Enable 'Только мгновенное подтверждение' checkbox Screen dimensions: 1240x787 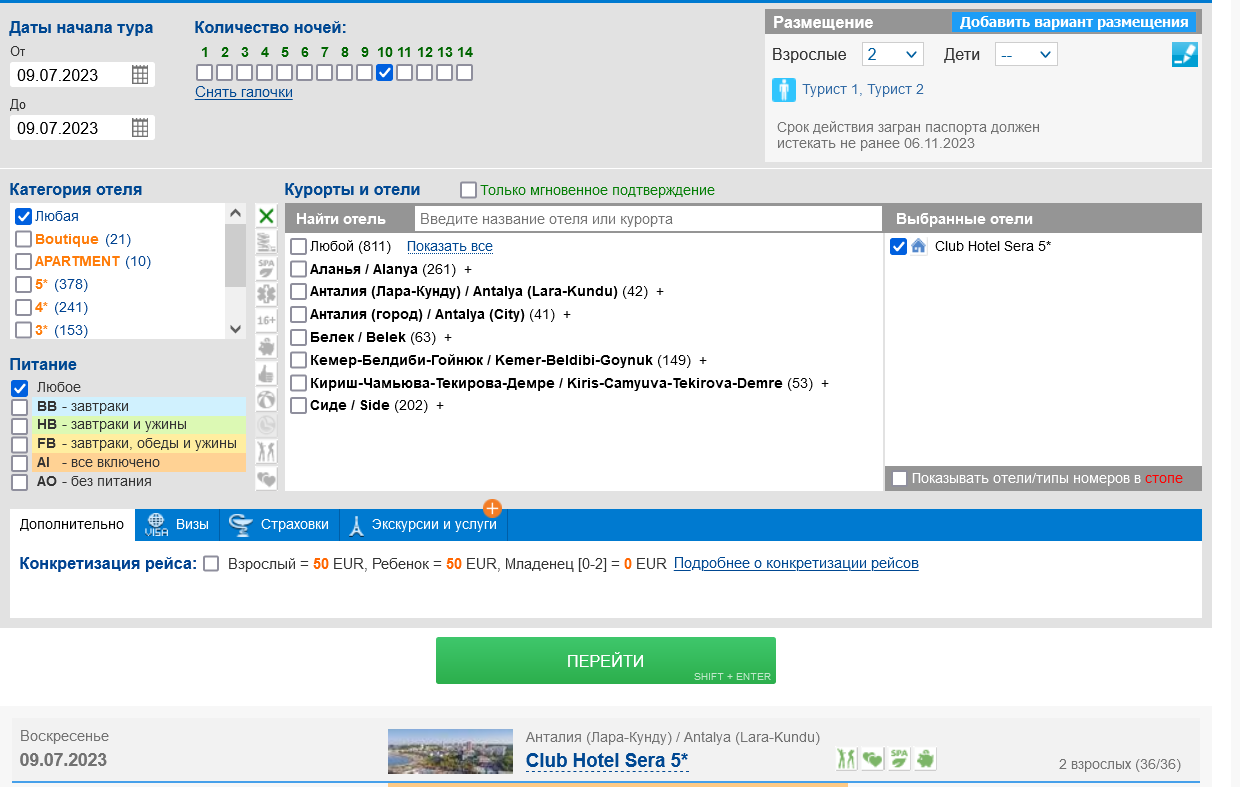(468, 190)
